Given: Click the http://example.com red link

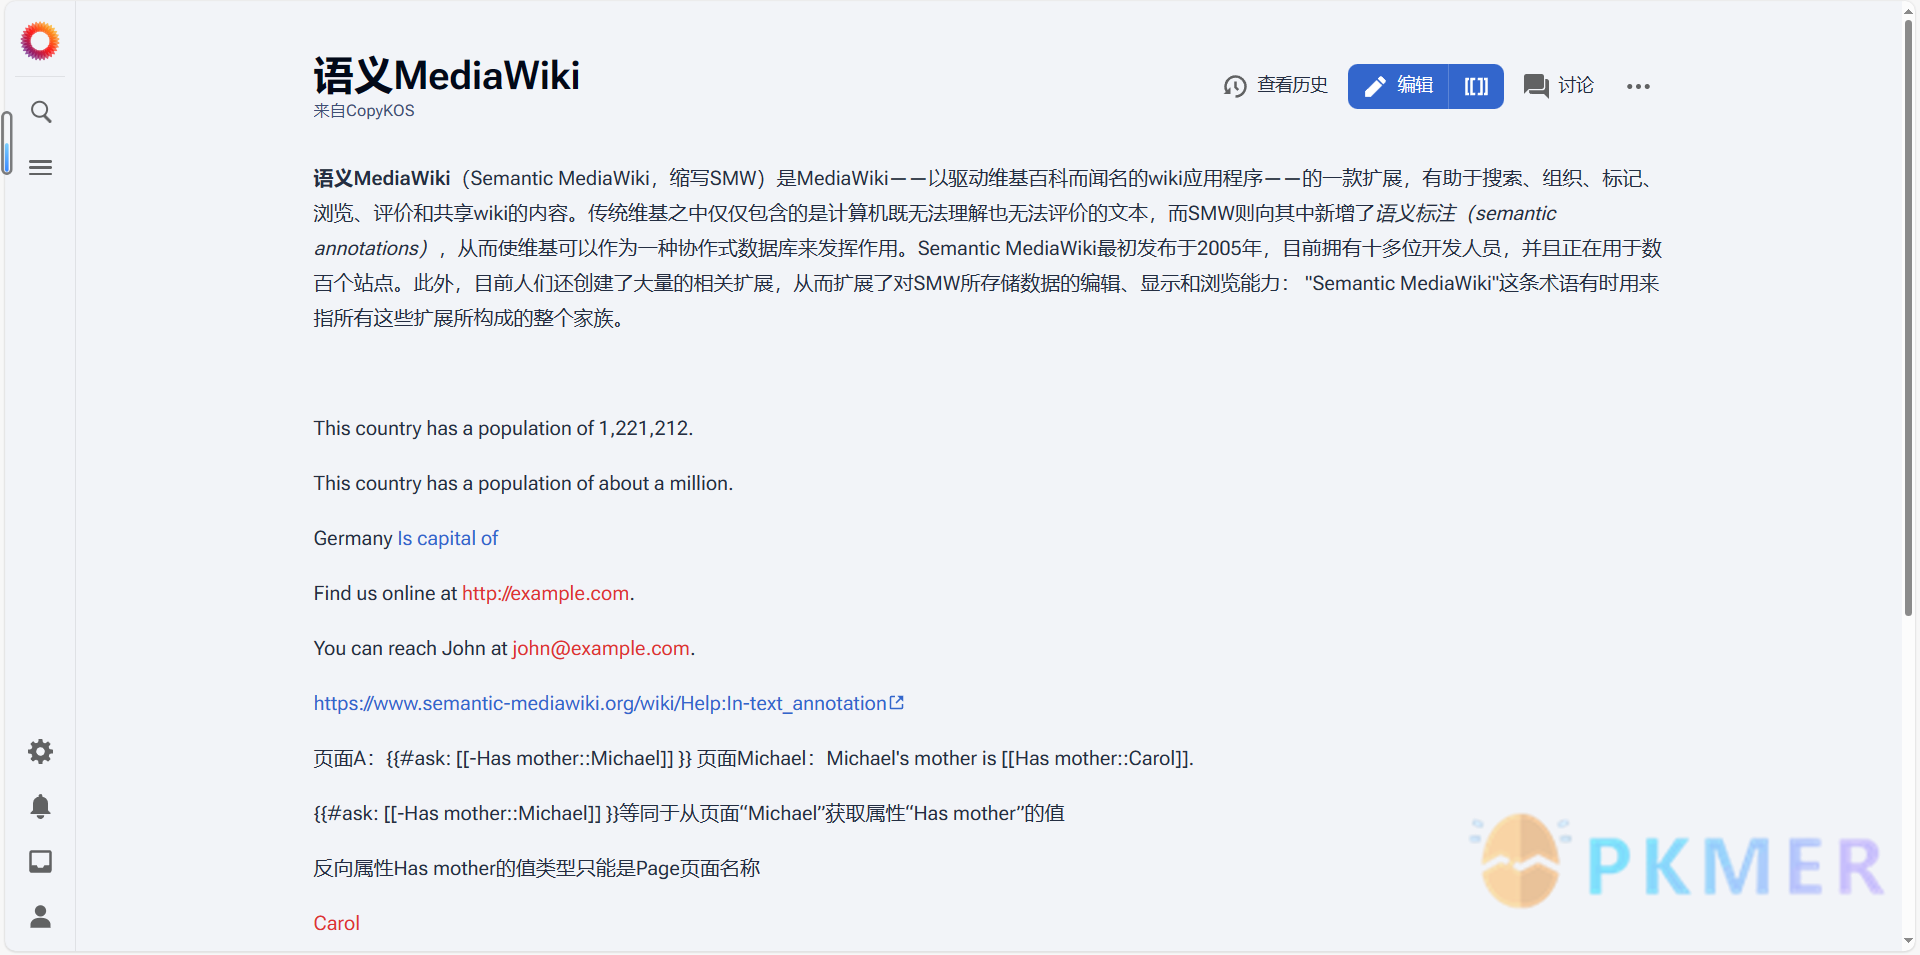Looking at the screenshot, I should tap(545, 593).
